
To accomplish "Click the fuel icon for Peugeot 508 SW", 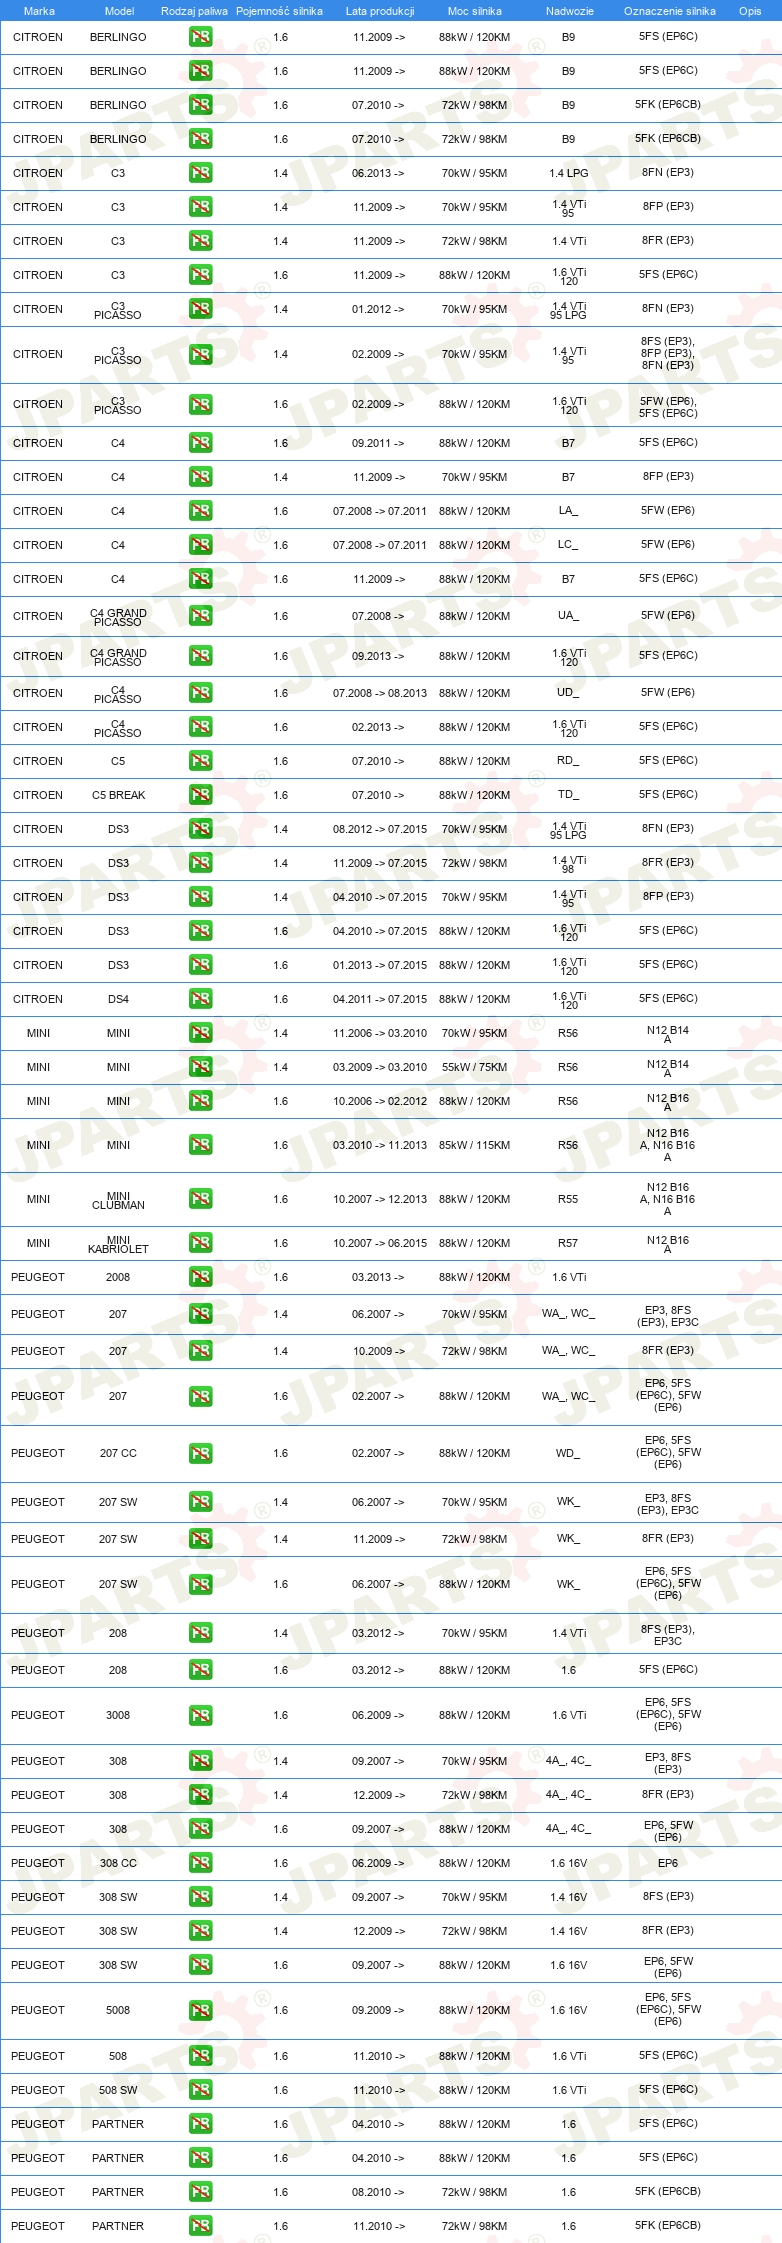I will pos(200,2090).
